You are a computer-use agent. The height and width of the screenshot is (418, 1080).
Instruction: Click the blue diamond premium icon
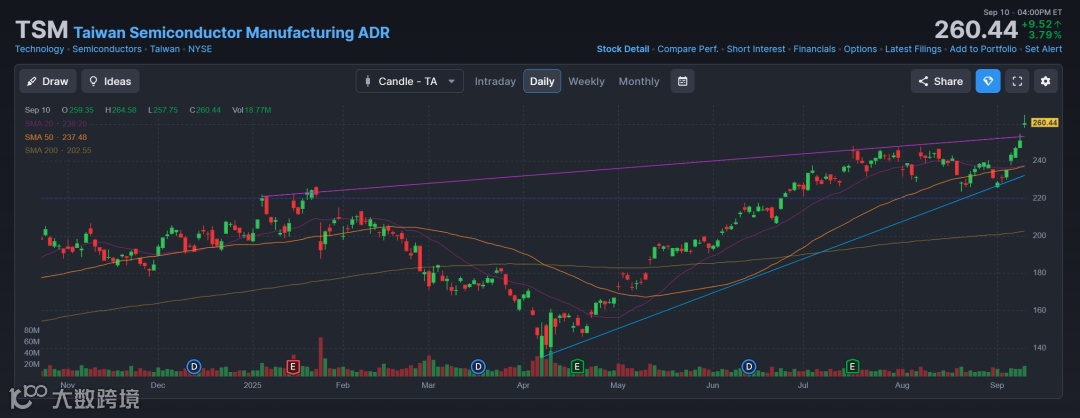988,81
